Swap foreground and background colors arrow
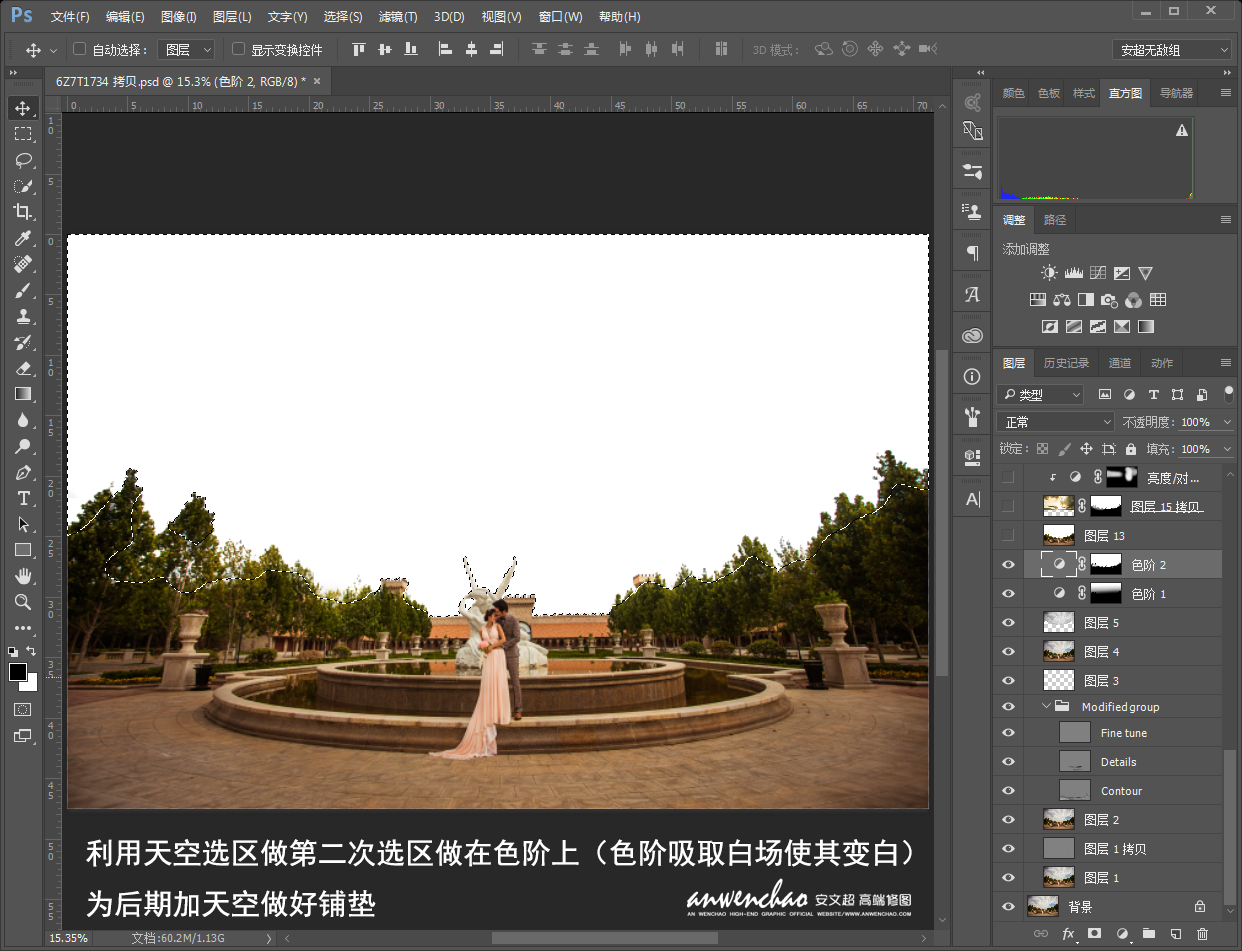Screen dimensions: 1242x951 [31, 653]
